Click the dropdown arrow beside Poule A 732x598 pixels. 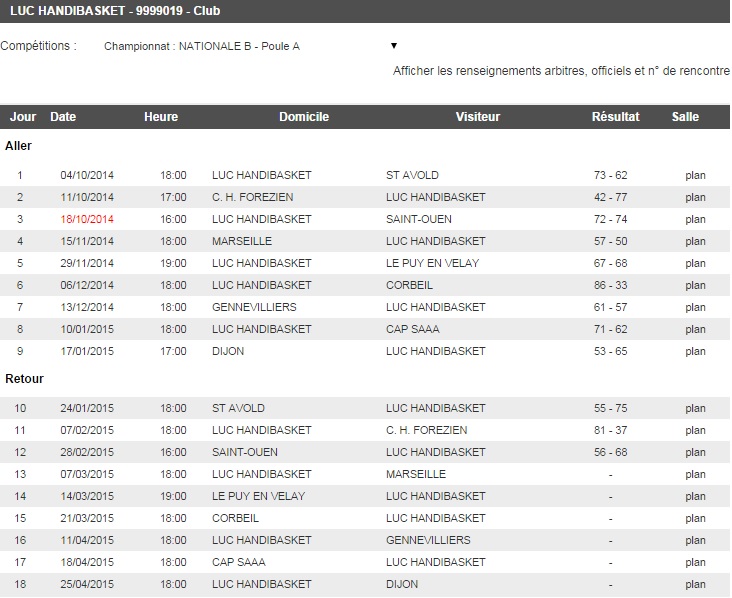394,46
